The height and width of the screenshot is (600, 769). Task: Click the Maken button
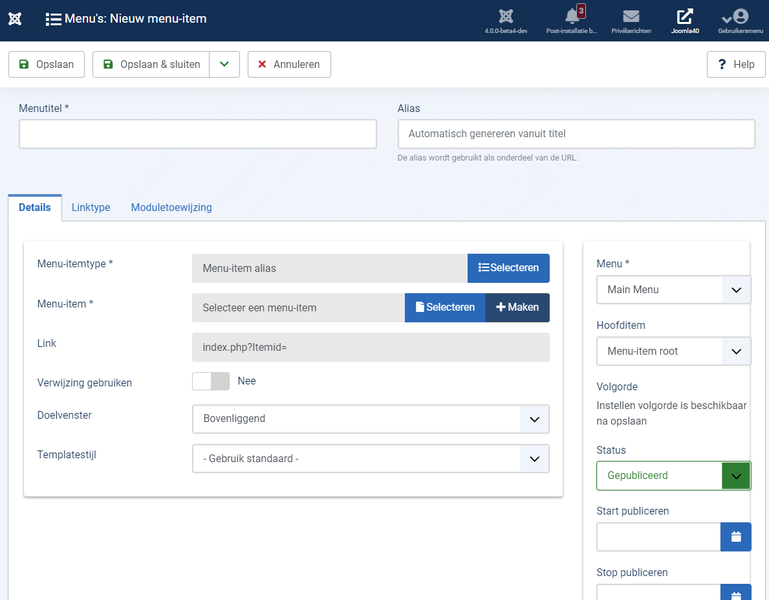click(517, 308)
